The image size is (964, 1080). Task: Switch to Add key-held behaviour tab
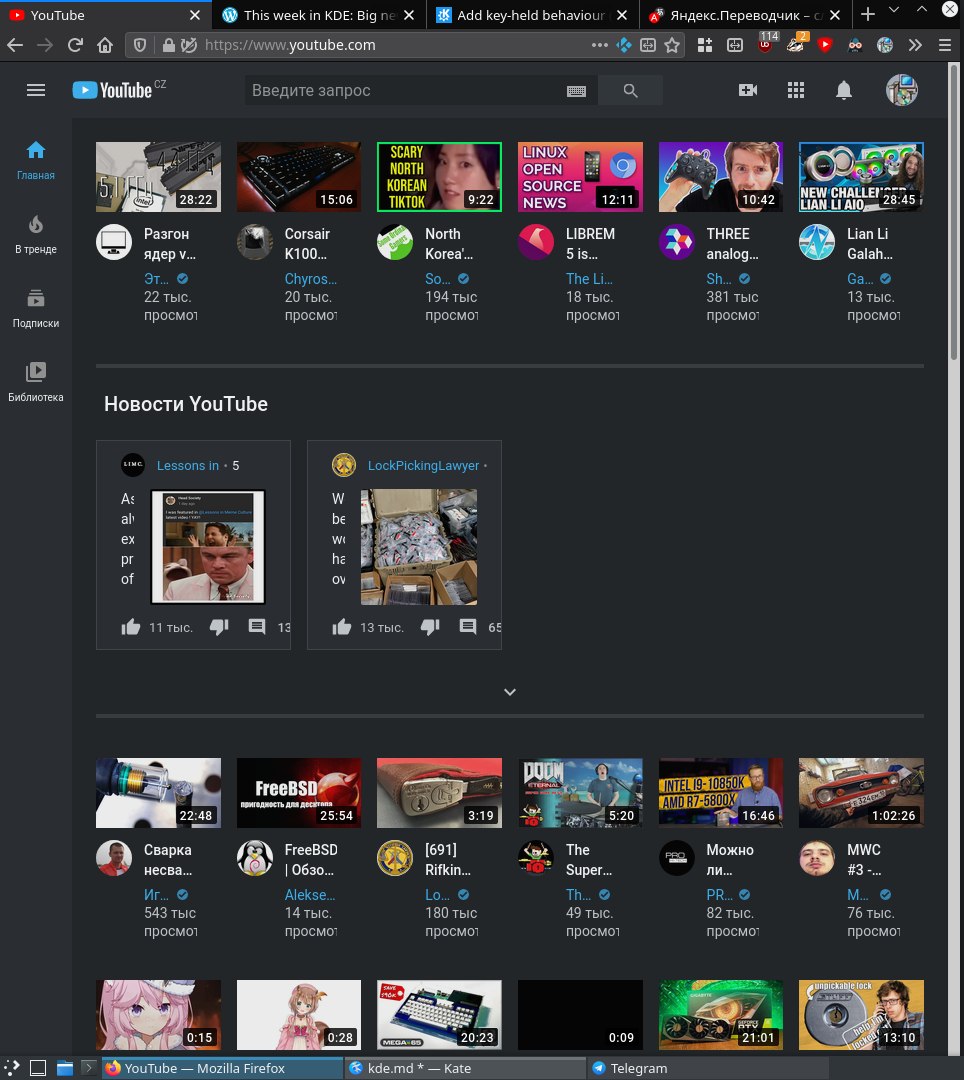tap(531, 14)
